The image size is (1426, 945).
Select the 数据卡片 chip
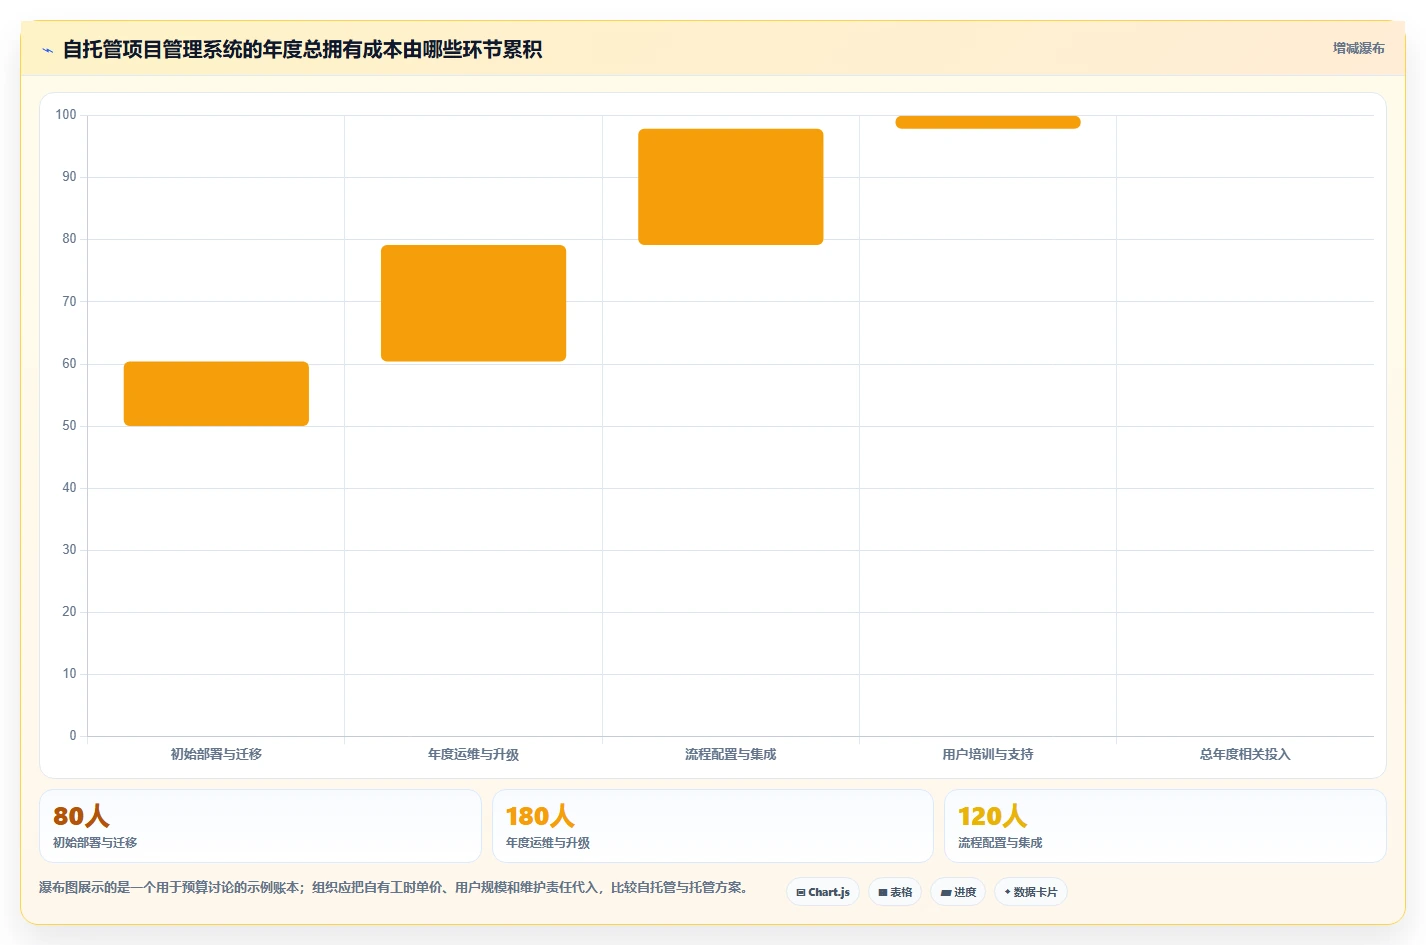[1031, 892]
